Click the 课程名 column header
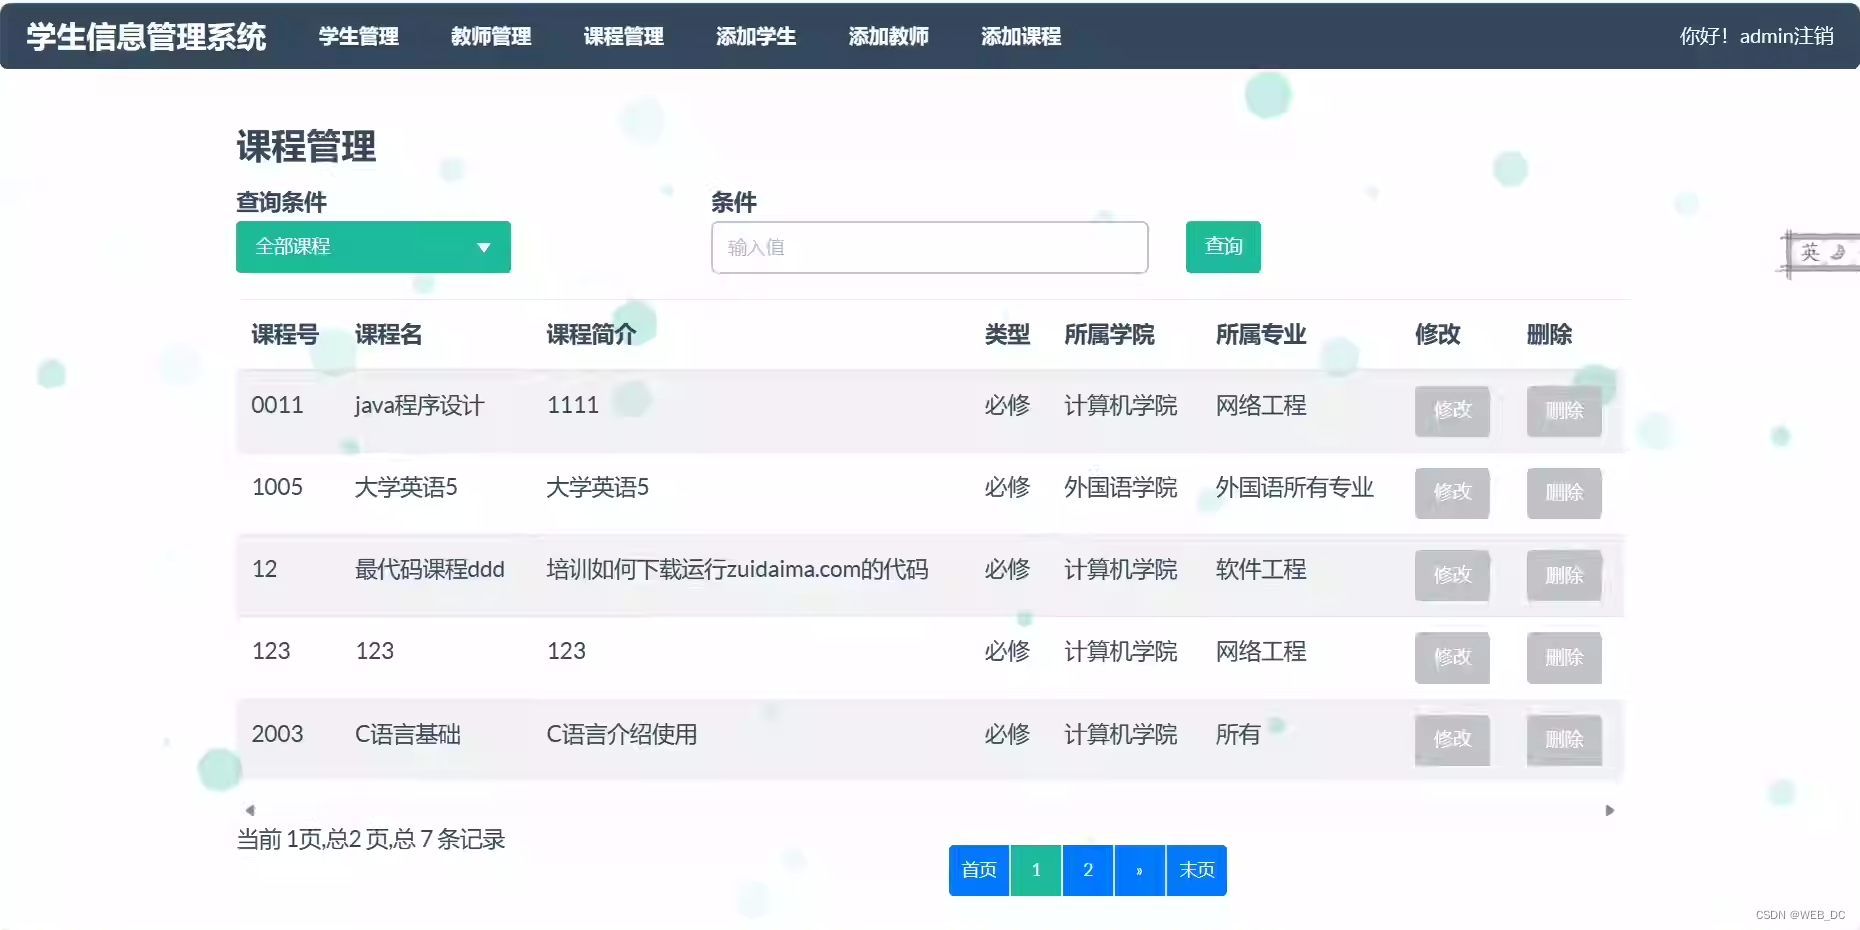The height and width of the screenshot is (930, 1860). pos(389,334)
